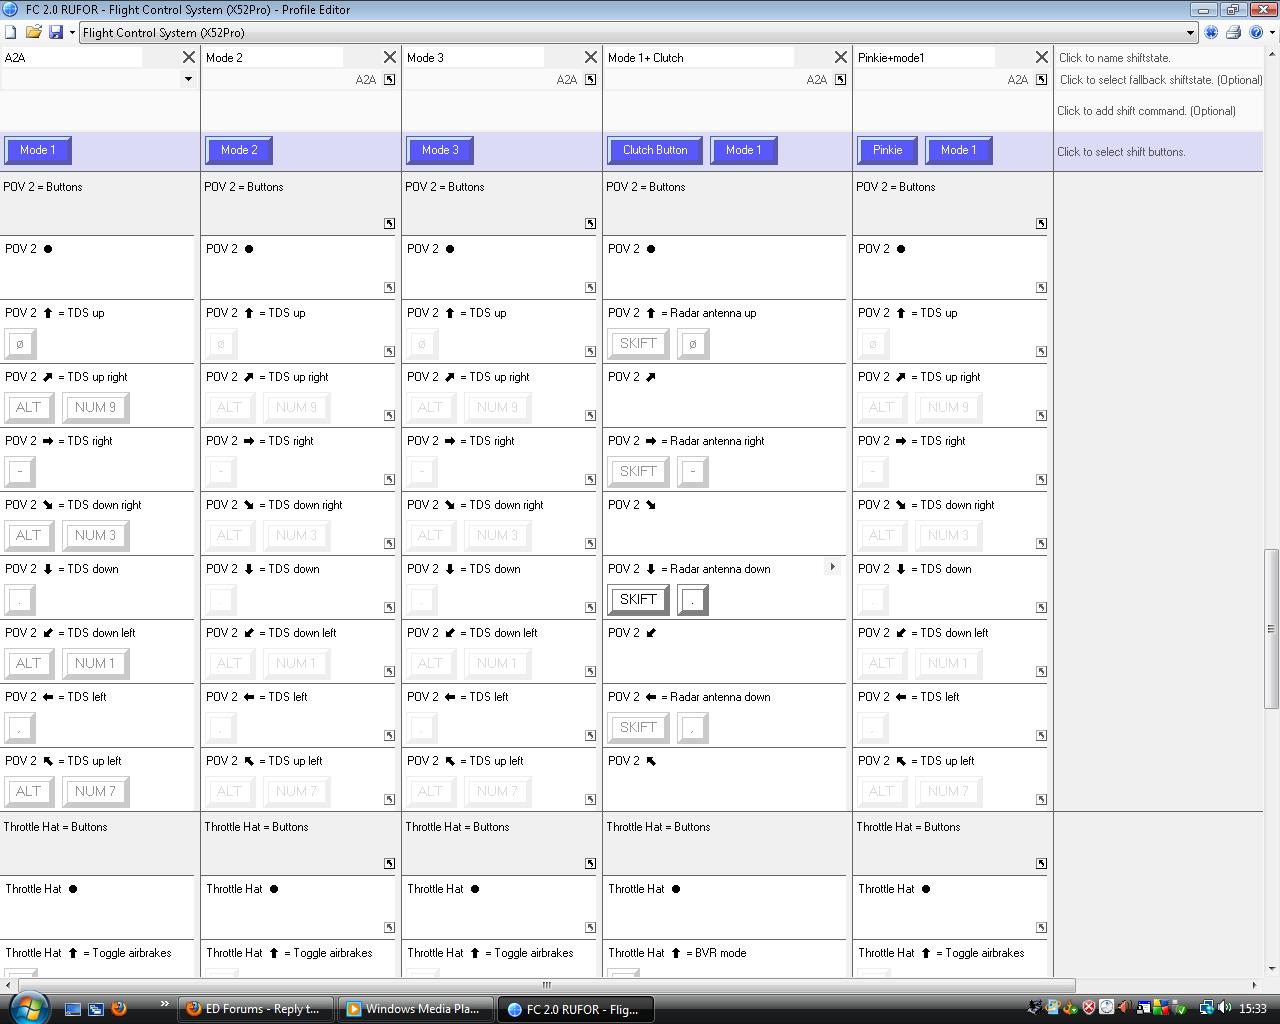Click the highlighted SKIFT key for Radar antenna down
The height and width of the screenshot is (1024, 1280).
pyautogui.click(x=638, y=599)
